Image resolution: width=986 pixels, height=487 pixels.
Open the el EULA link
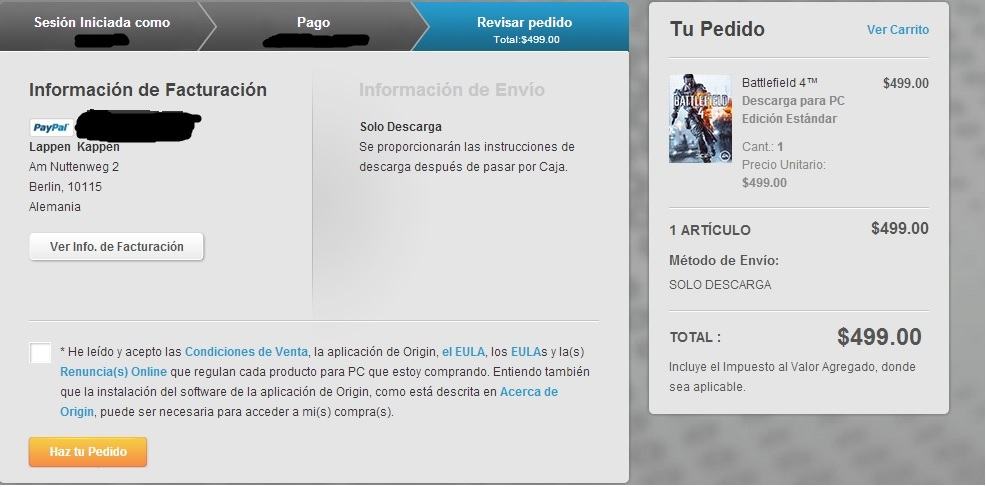(x=463, y=352)
